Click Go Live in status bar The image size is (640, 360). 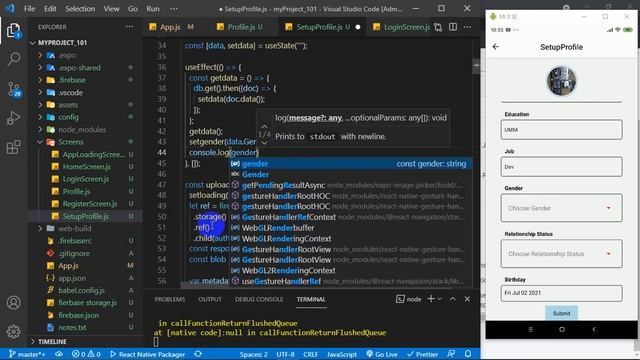[382, 354]
